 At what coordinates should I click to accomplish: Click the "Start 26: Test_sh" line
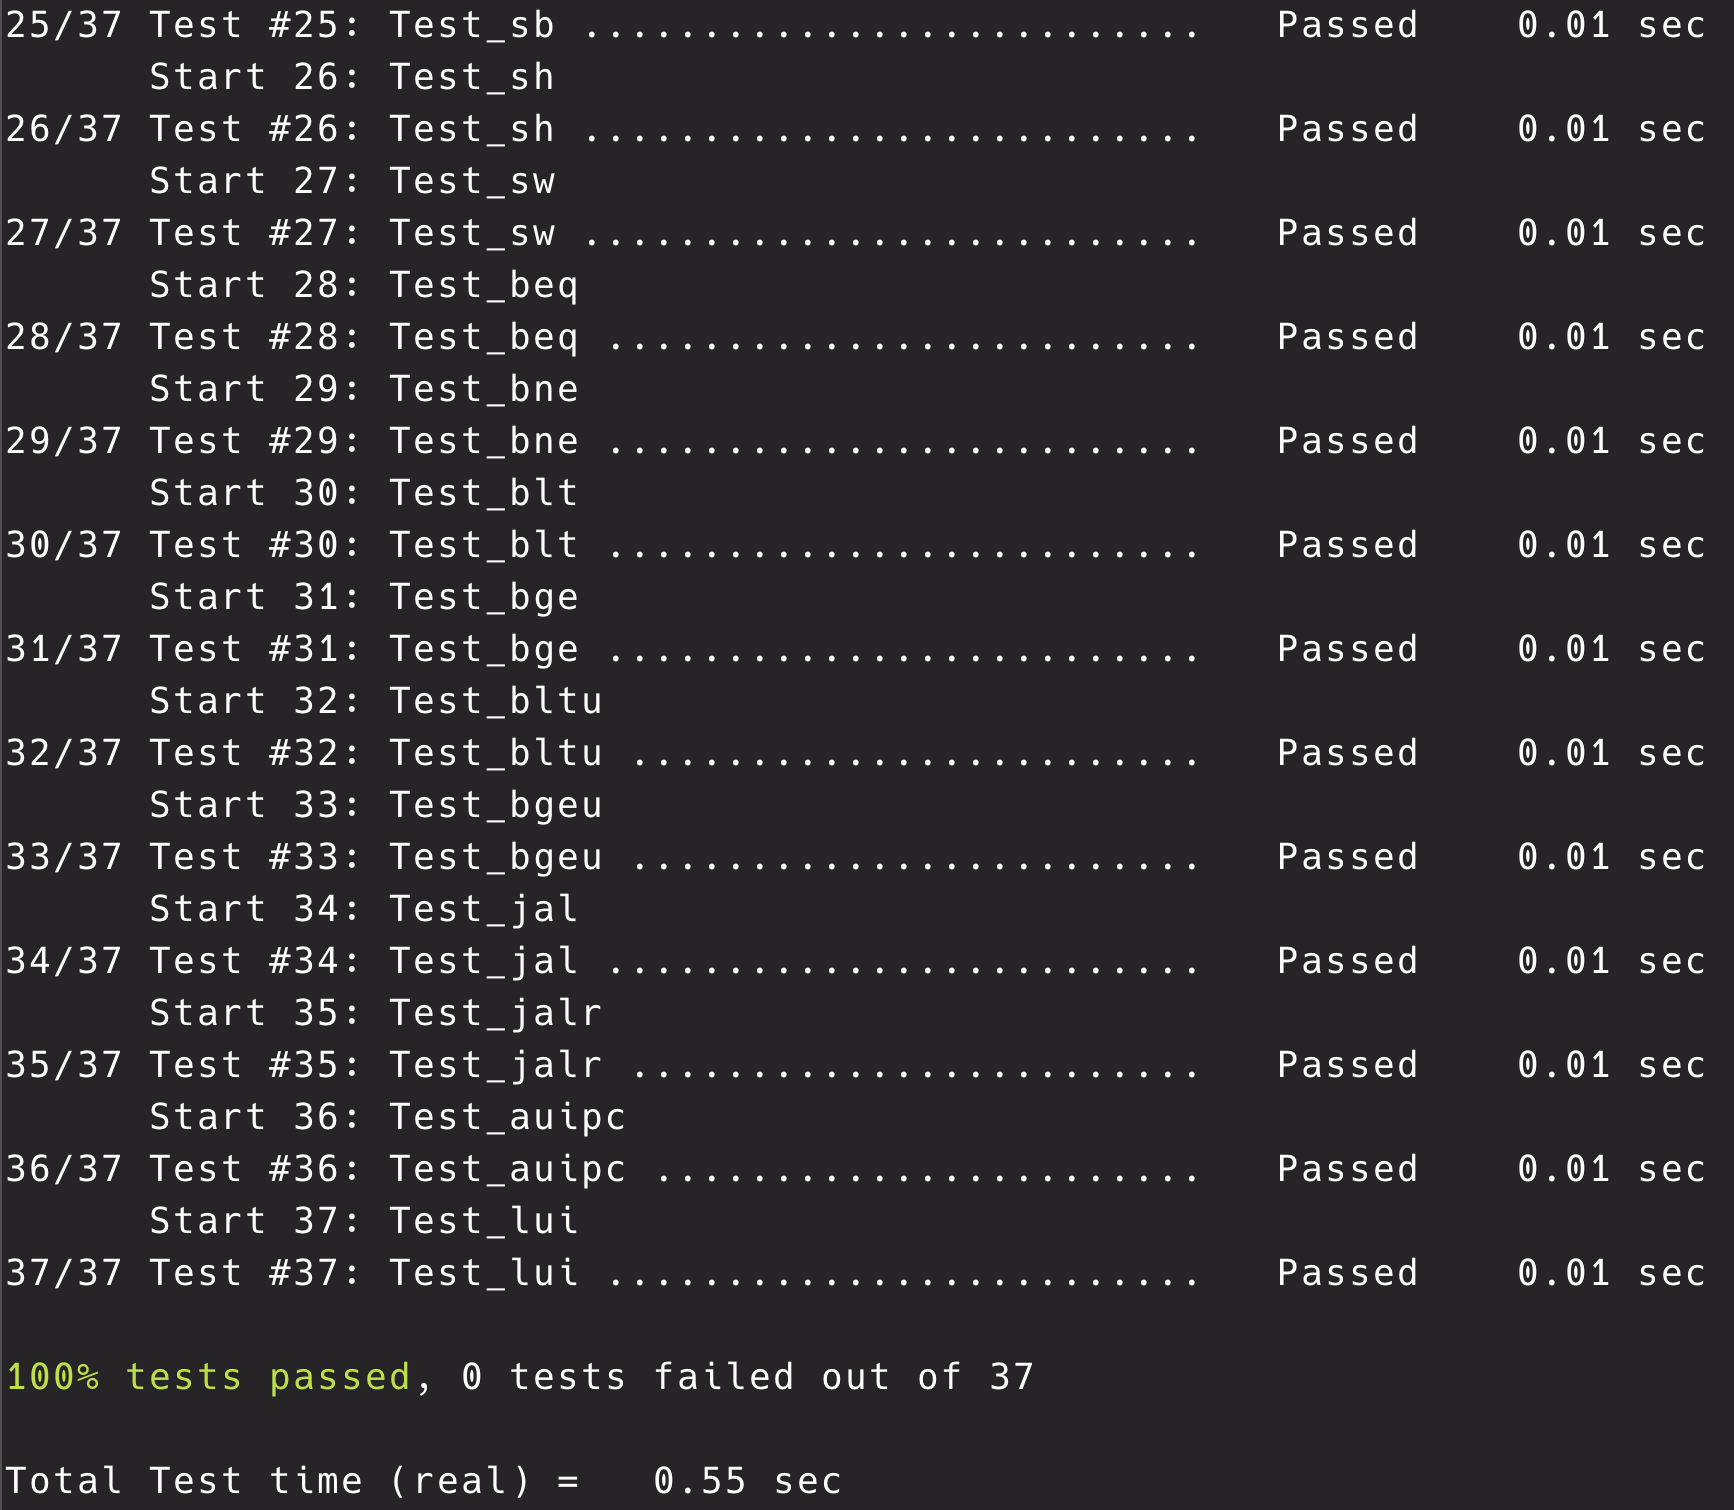click(x=351, y=77)
